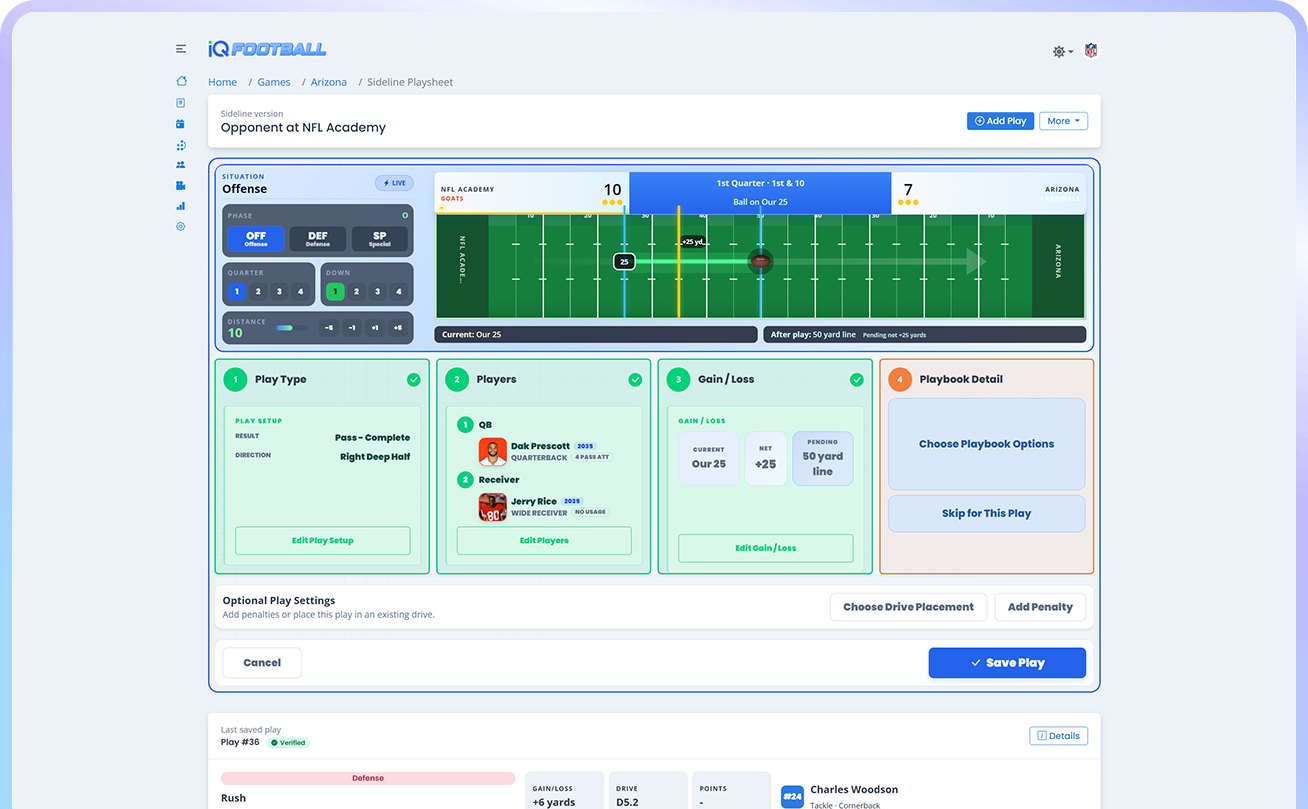Viewport: 1308px width, 809px height.
Task: Go to Games breadcrumb
Action: pyautogui.click(x=274, y=82)
